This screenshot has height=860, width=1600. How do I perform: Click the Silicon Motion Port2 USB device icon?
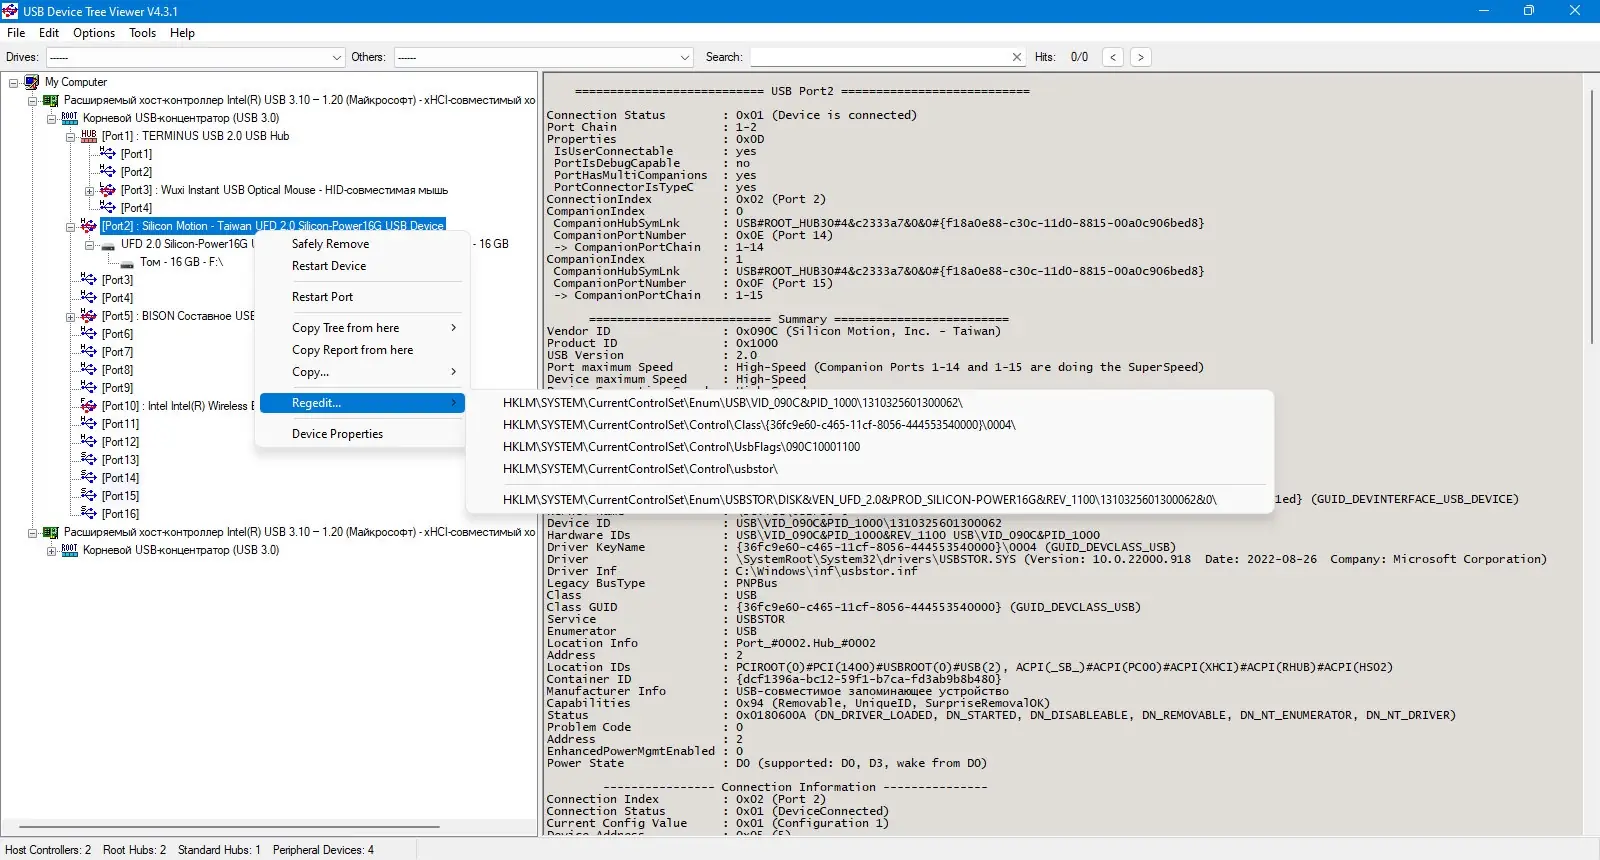pos(88,226)
